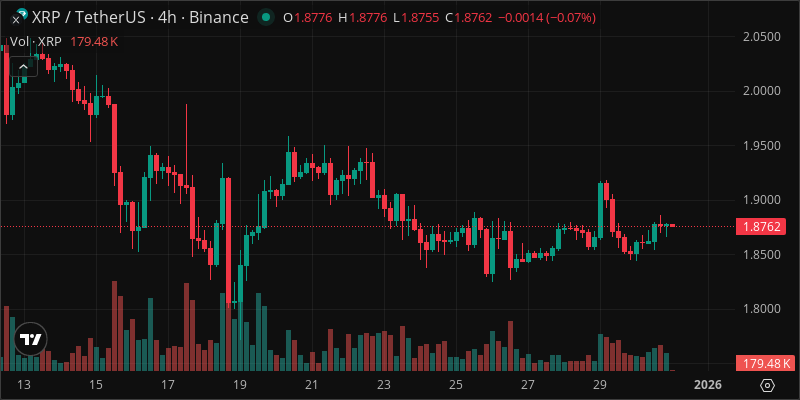Click the 1.9500 price axis label
Image resolution: width=800 pixels, height=400 pixels.
point(762,145)
